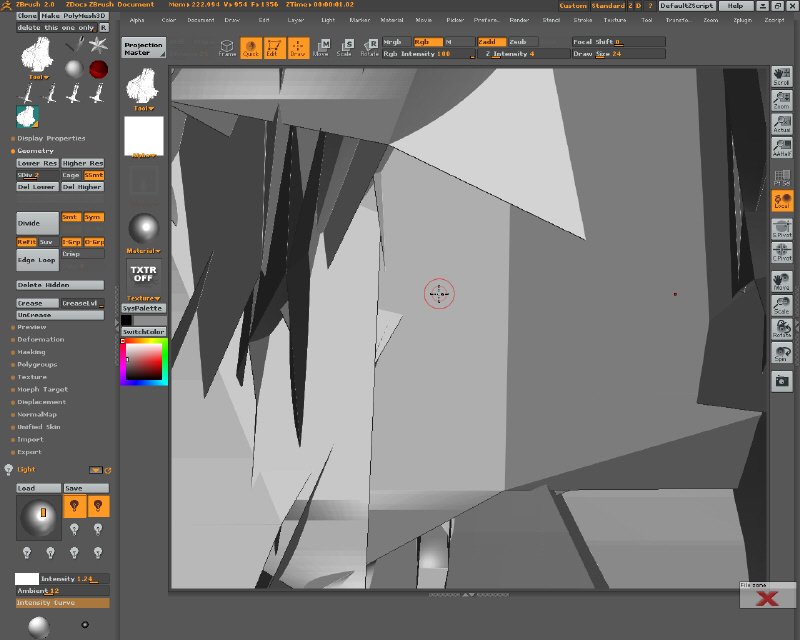Expand the Deformation section
The width and height of the screenshot is (800, 640).
pyautogui.click(x=41, y=339)
